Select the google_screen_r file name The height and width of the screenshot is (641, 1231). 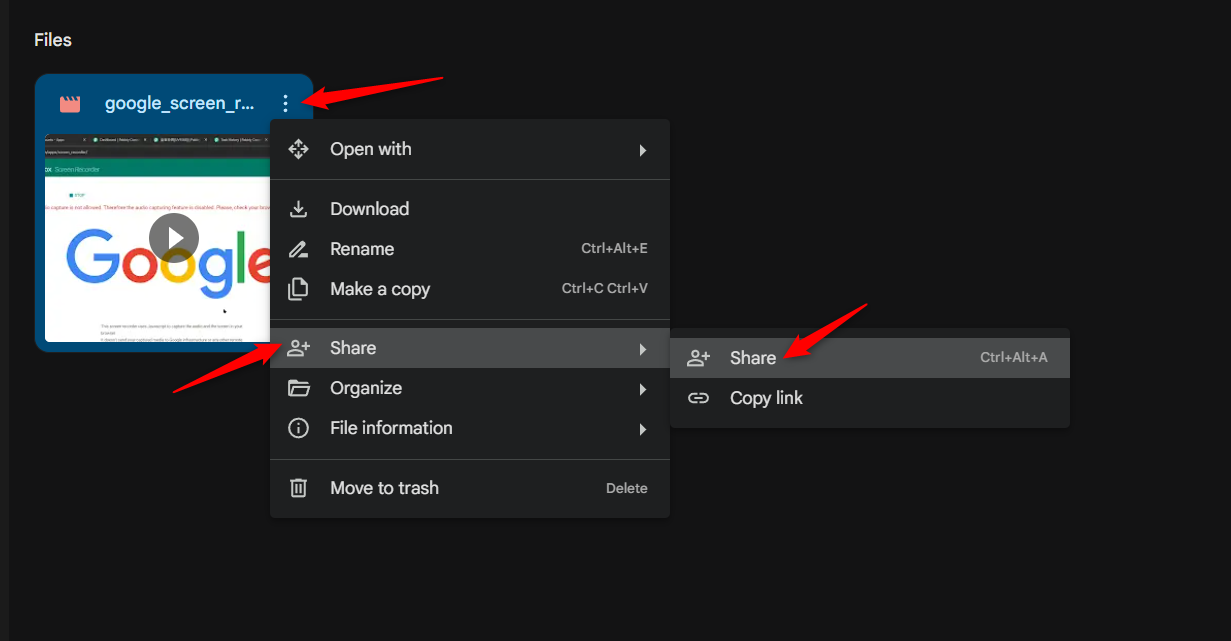180,103
